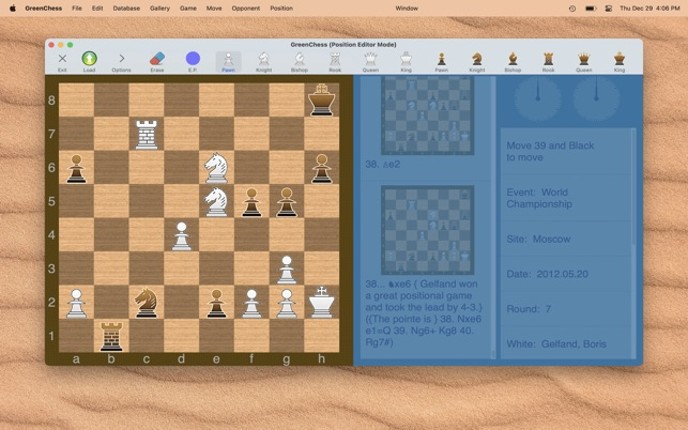
Task: Click the black pawn on e2
Action: 216,304
